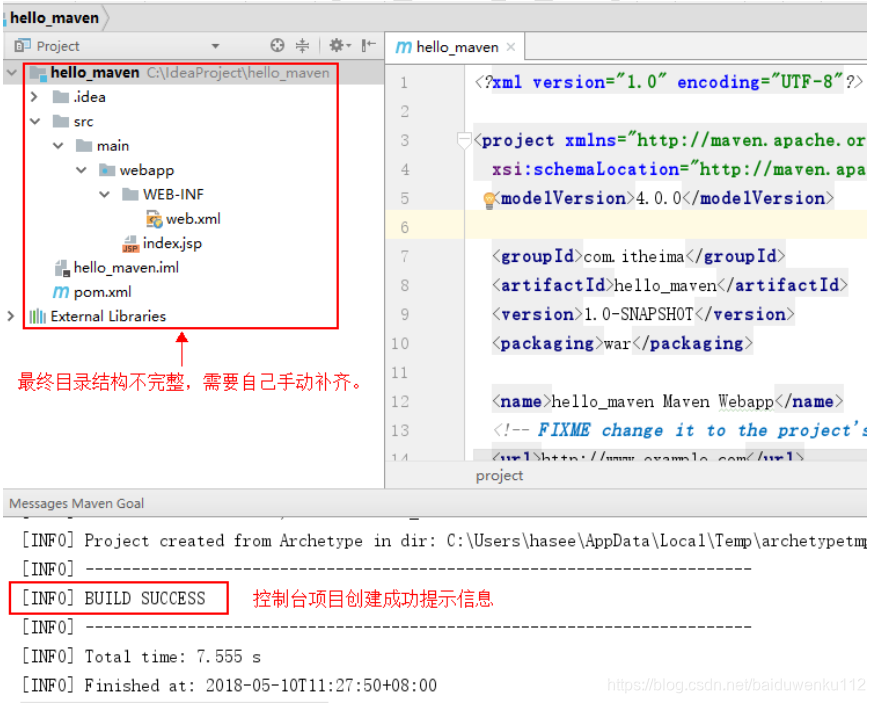The image size is (875, 703).
Task: Select the webapp tree row label
Action: click(147, 170)
